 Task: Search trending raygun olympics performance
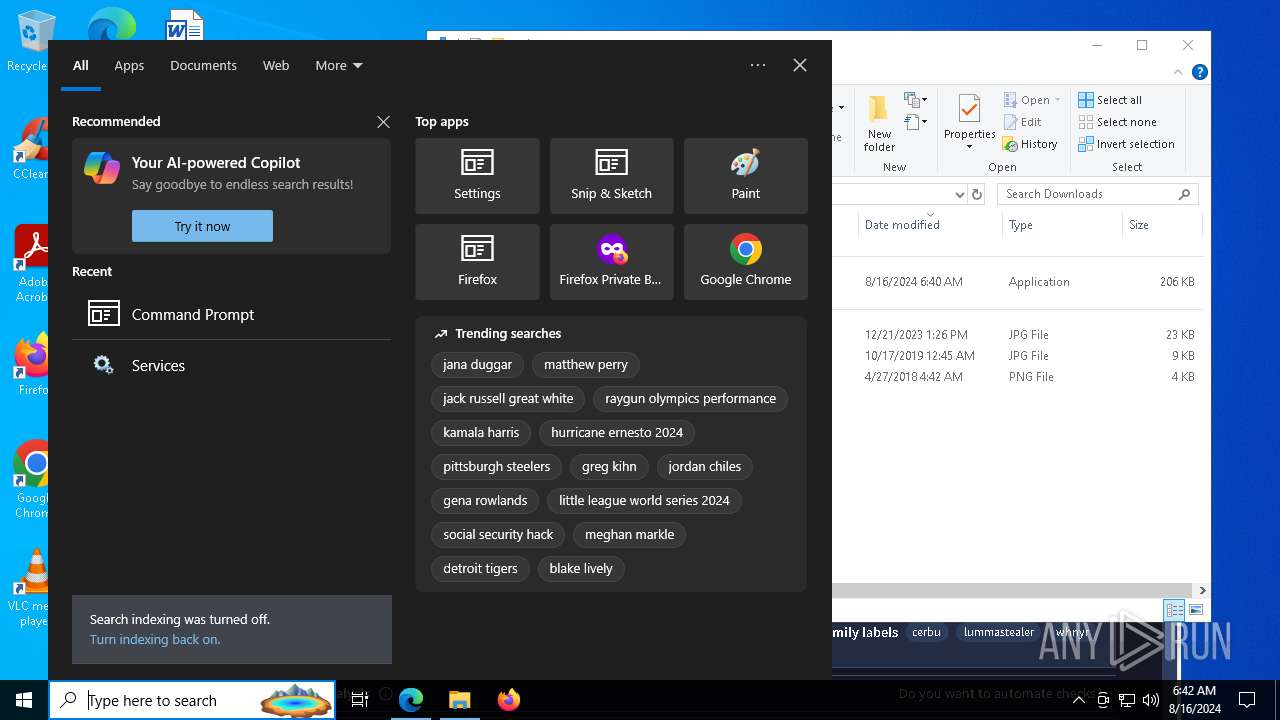tap(690, 399)
